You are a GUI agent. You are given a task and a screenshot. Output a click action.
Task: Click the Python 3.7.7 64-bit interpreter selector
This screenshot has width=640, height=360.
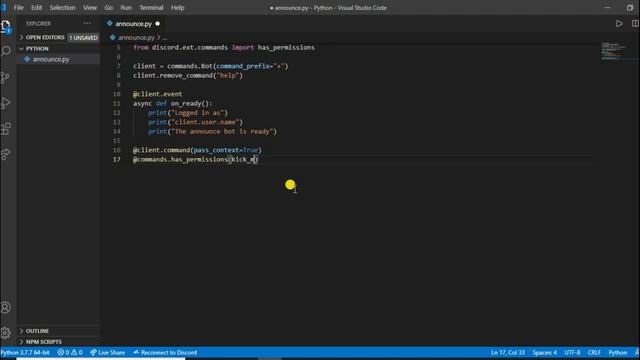25,352
